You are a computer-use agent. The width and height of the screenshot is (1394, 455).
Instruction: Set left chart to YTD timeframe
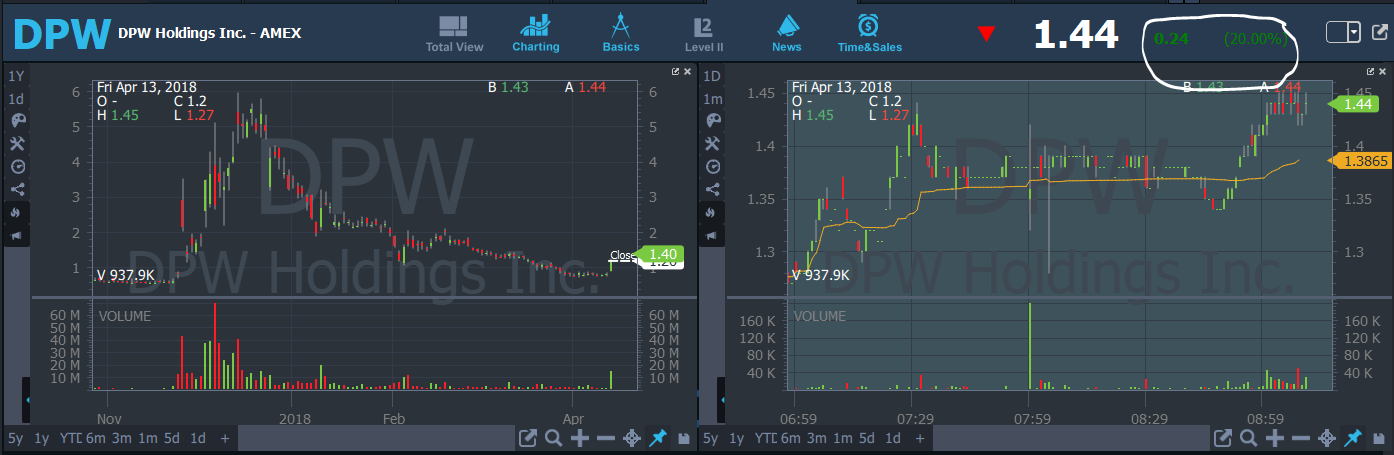[x=70, y=438]
